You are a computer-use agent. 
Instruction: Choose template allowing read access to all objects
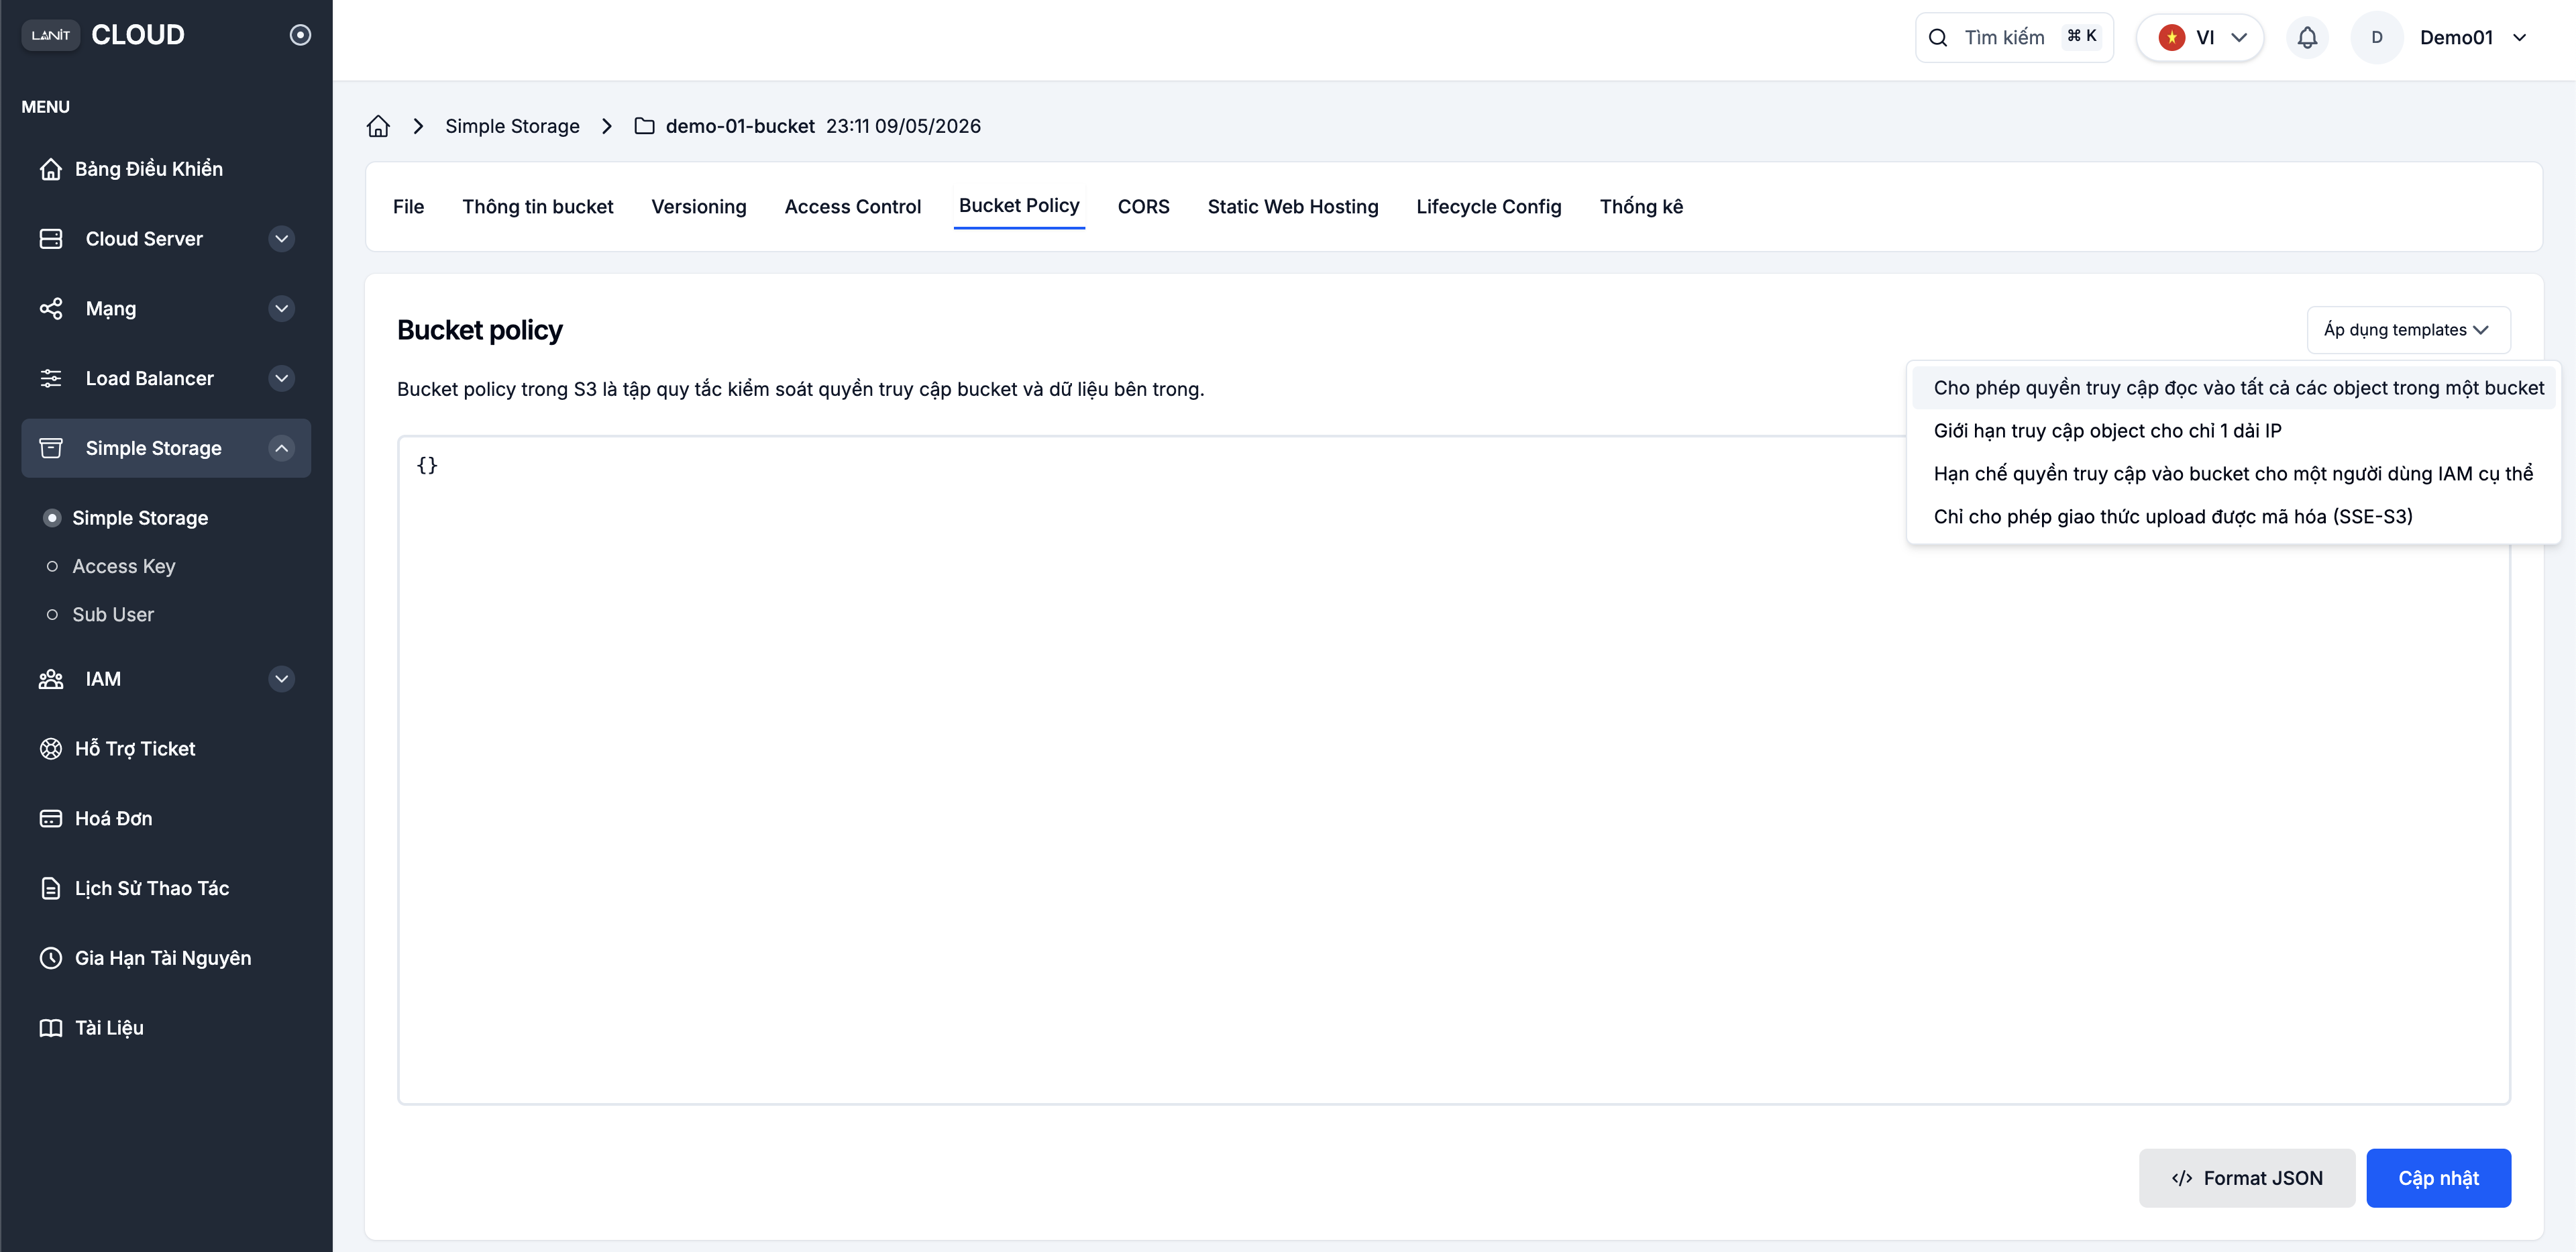(2233, 388)
